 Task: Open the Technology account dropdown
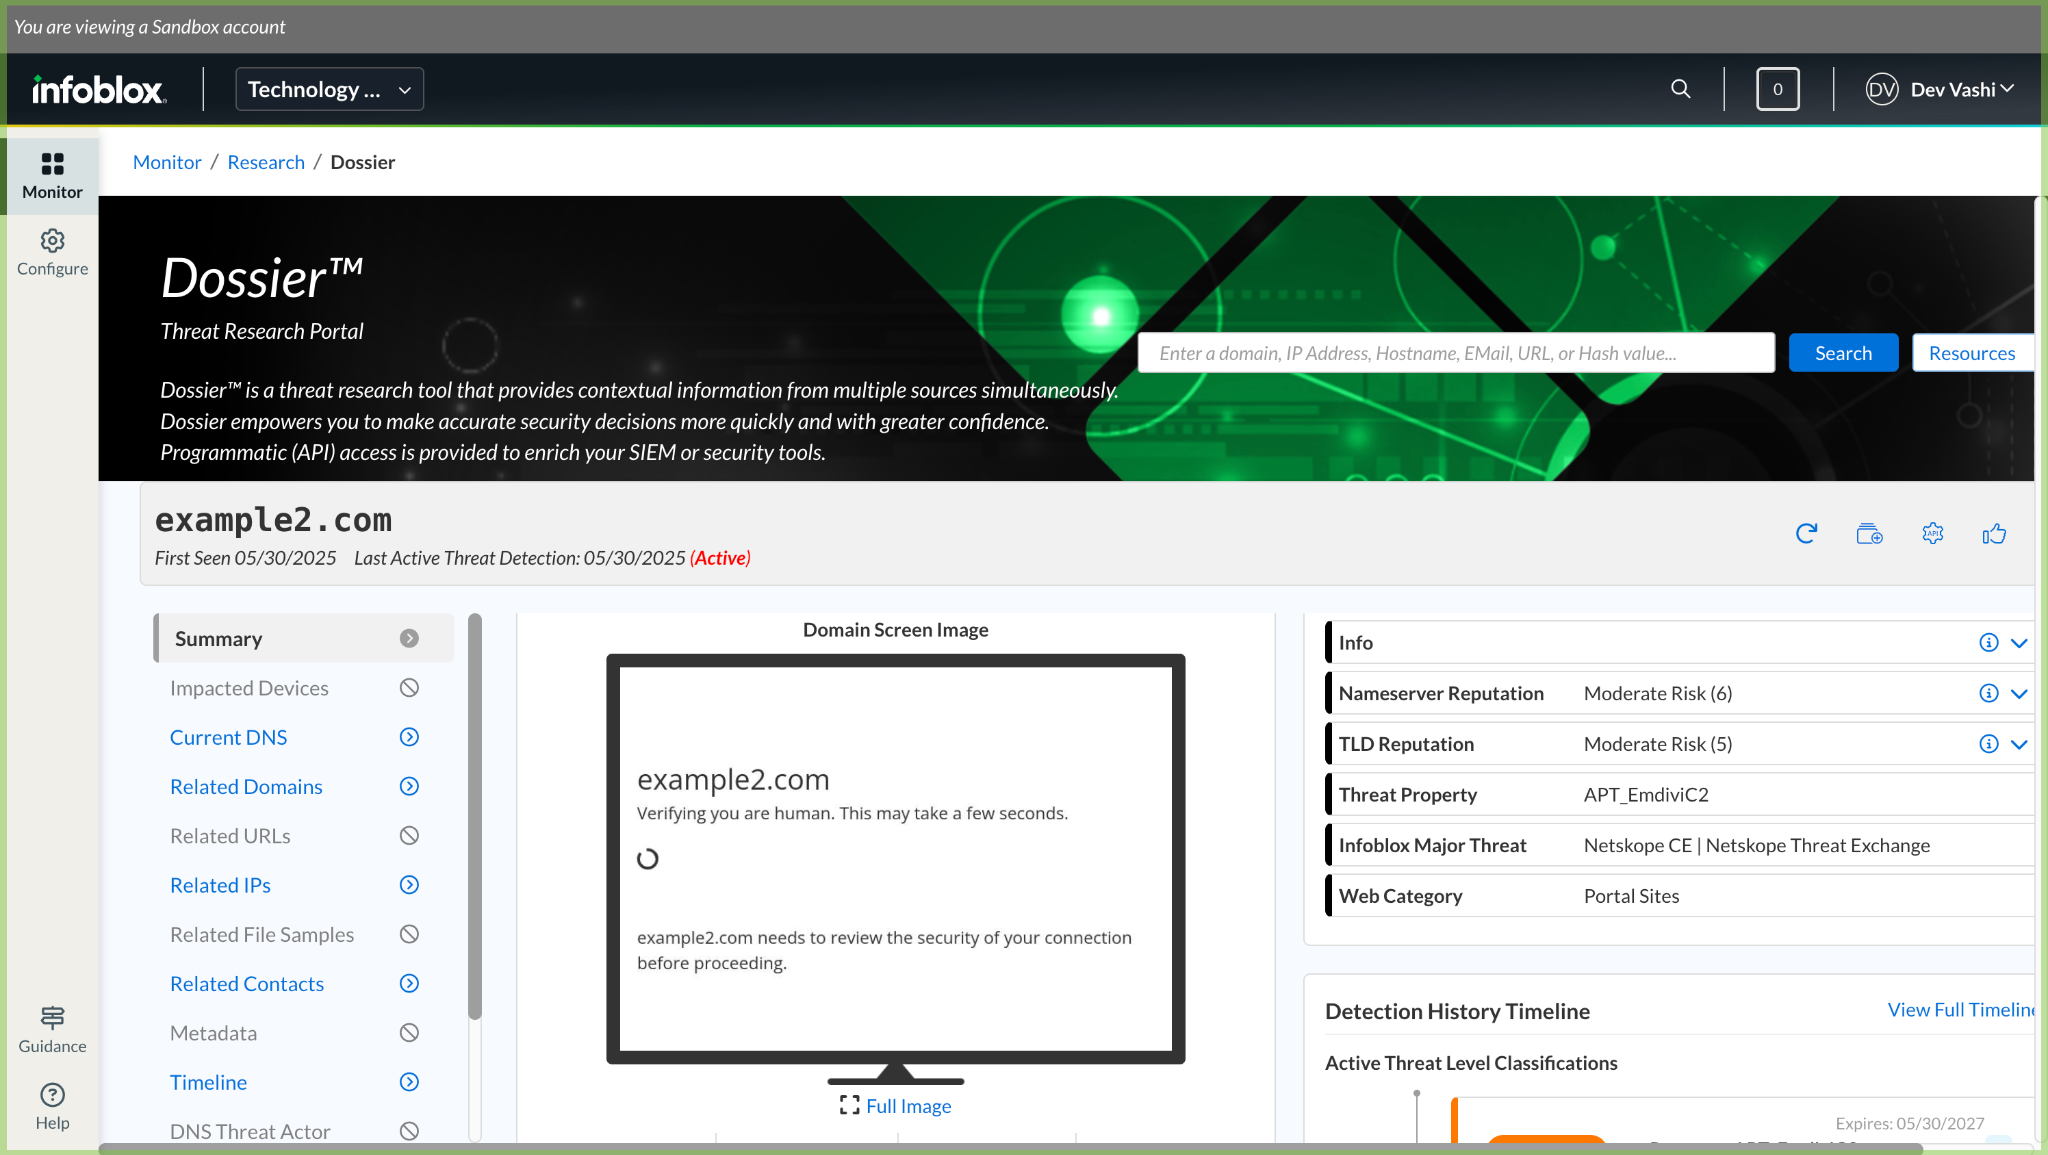coord(329,89)
